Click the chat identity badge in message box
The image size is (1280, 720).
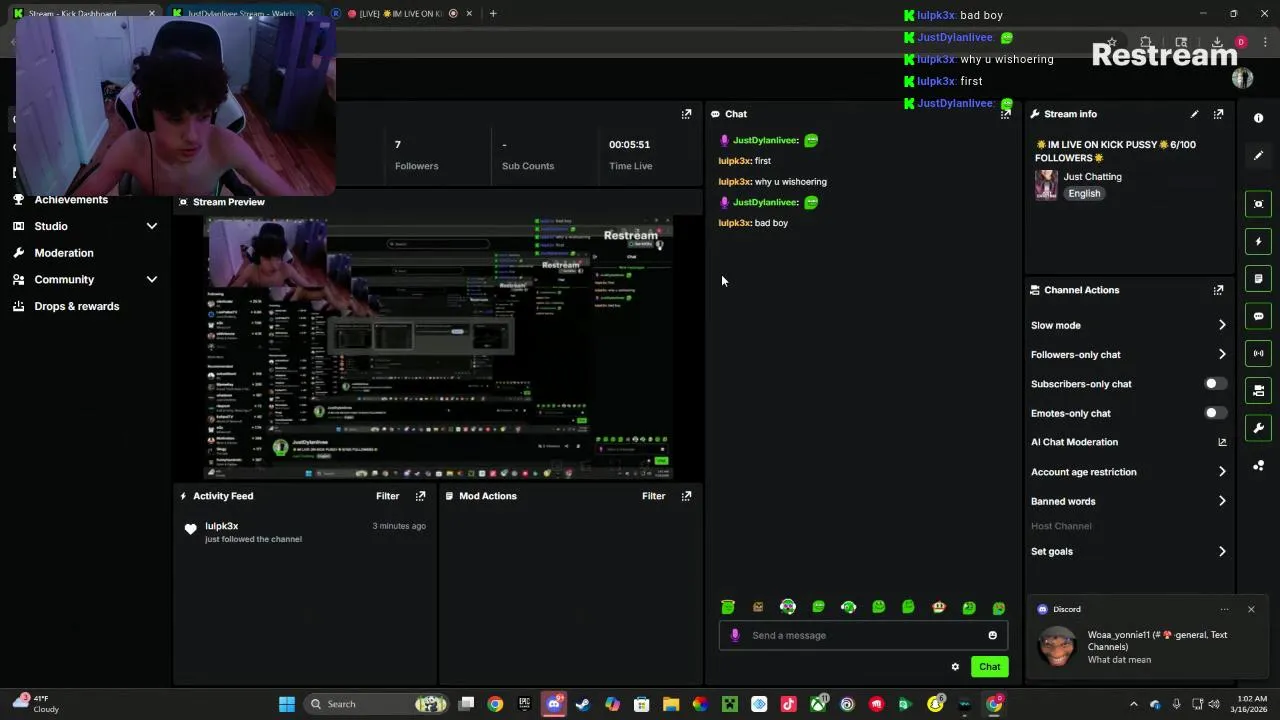click(x=735, y=635)
